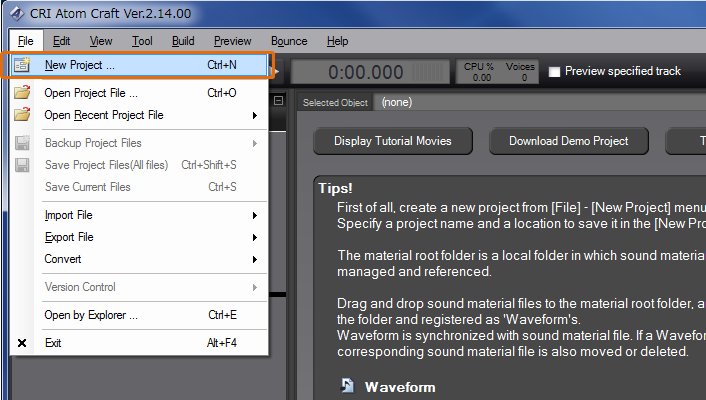
Task: Click the Save Project Files floppy icon
Action: (x=22, y=165)
